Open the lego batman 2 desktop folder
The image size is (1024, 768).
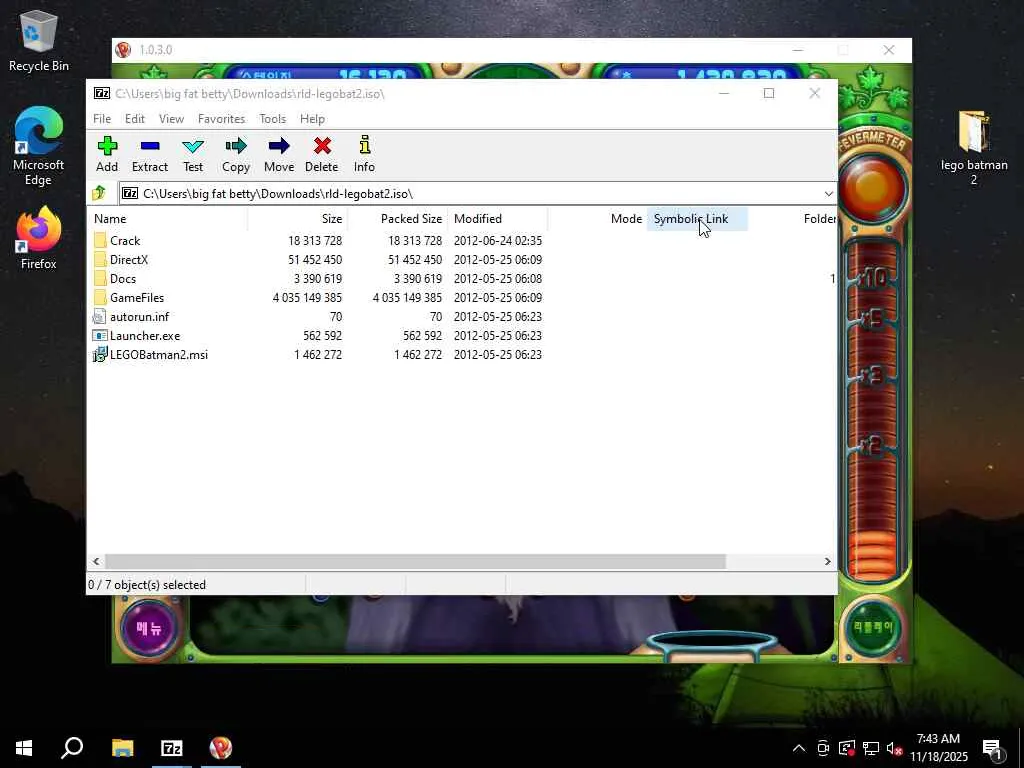pos(974,148)
